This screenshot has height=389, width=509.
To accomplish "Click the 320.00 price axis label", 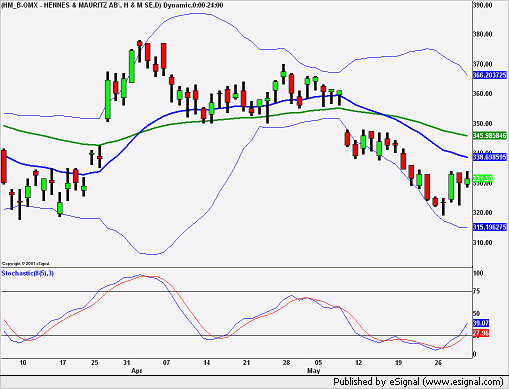I will click(482, 213).
